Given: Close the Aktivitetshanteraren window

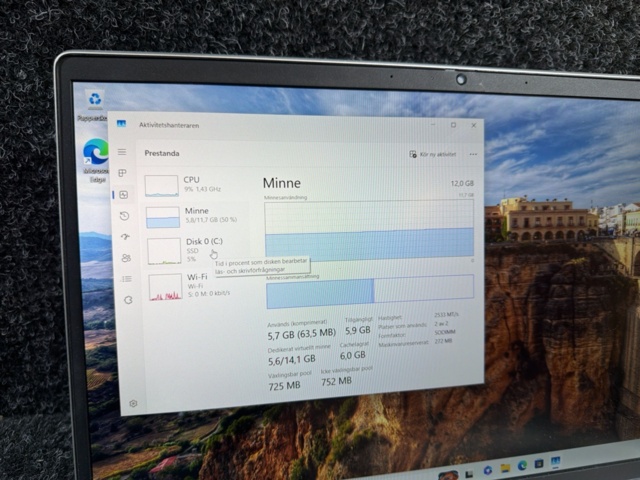Looking at the screenshot, I should point(474,125).
